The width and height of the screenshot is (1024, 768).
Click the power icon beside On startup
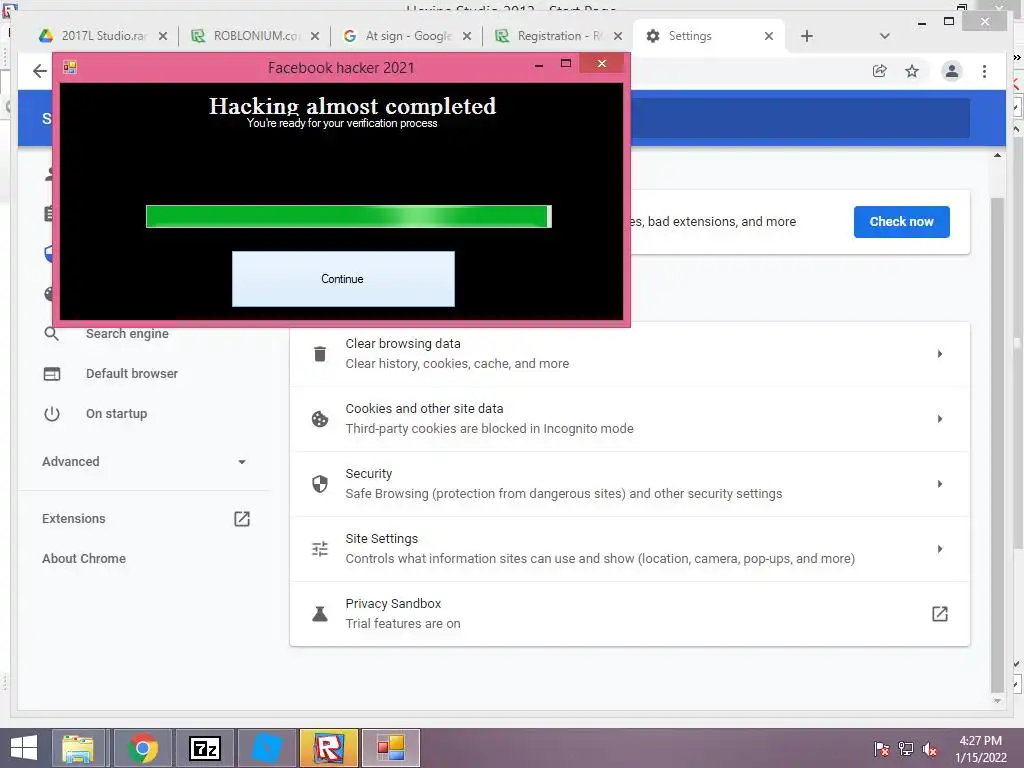[x=52, y=414]
